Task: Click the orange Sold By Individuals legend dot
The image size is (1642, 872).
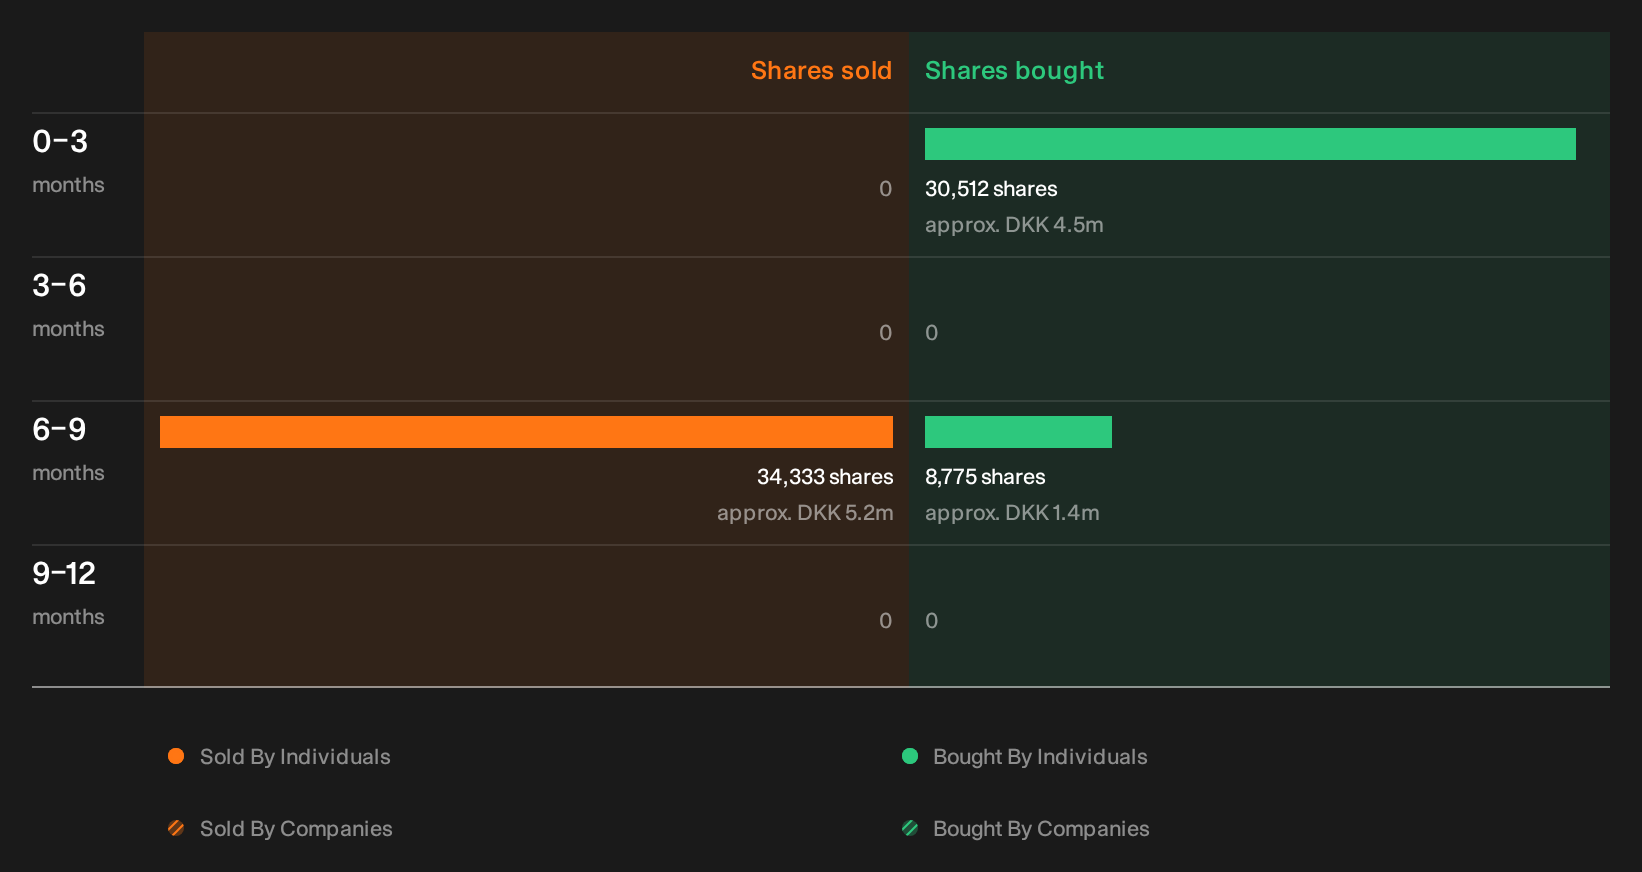Action: [176, 756]
